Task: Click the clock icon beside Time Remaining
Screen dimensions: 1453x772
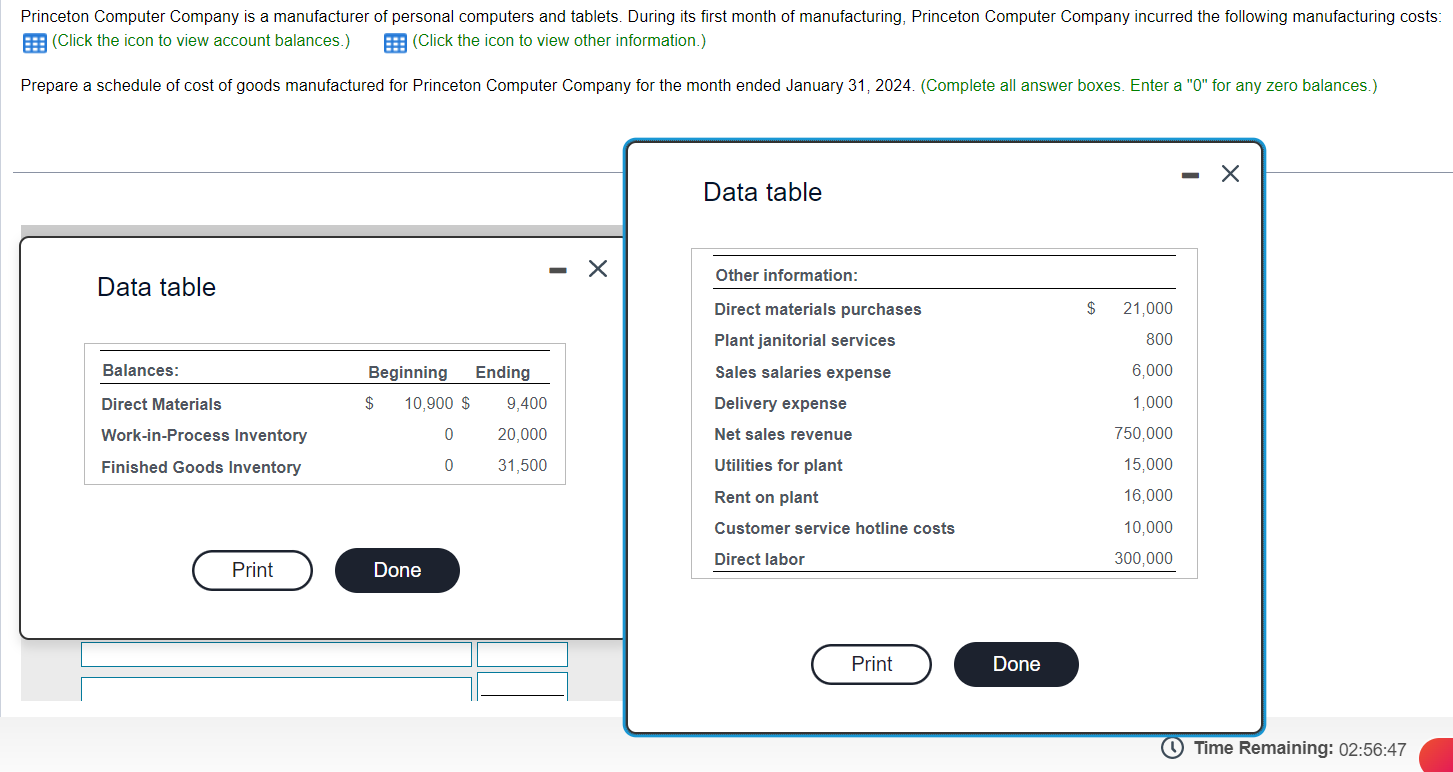Action: click(x=1171, y=748)
